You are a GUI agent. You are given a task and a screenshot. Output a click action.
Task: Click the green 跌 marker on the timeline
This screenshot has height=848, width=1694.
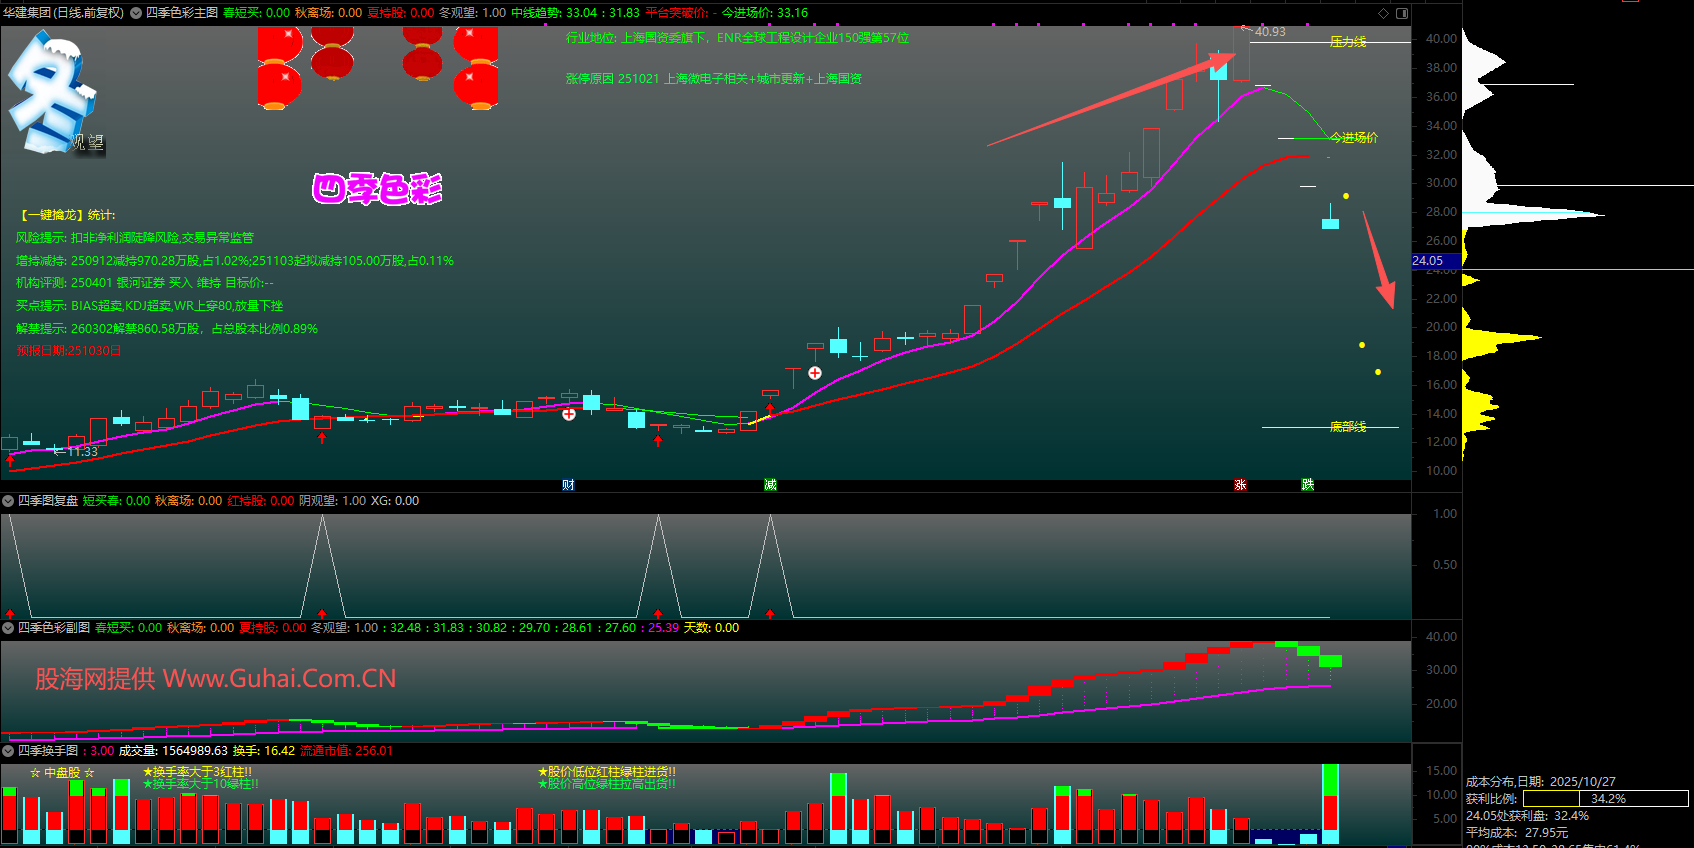1307,485
